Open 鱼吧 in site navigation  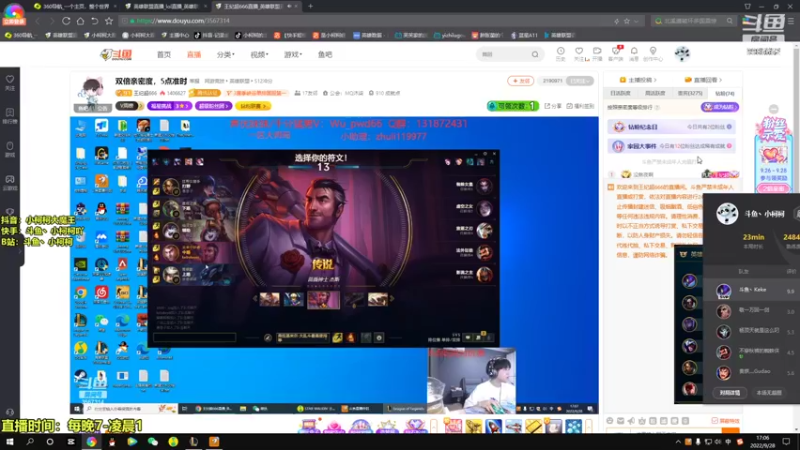[x=325, y=54]
